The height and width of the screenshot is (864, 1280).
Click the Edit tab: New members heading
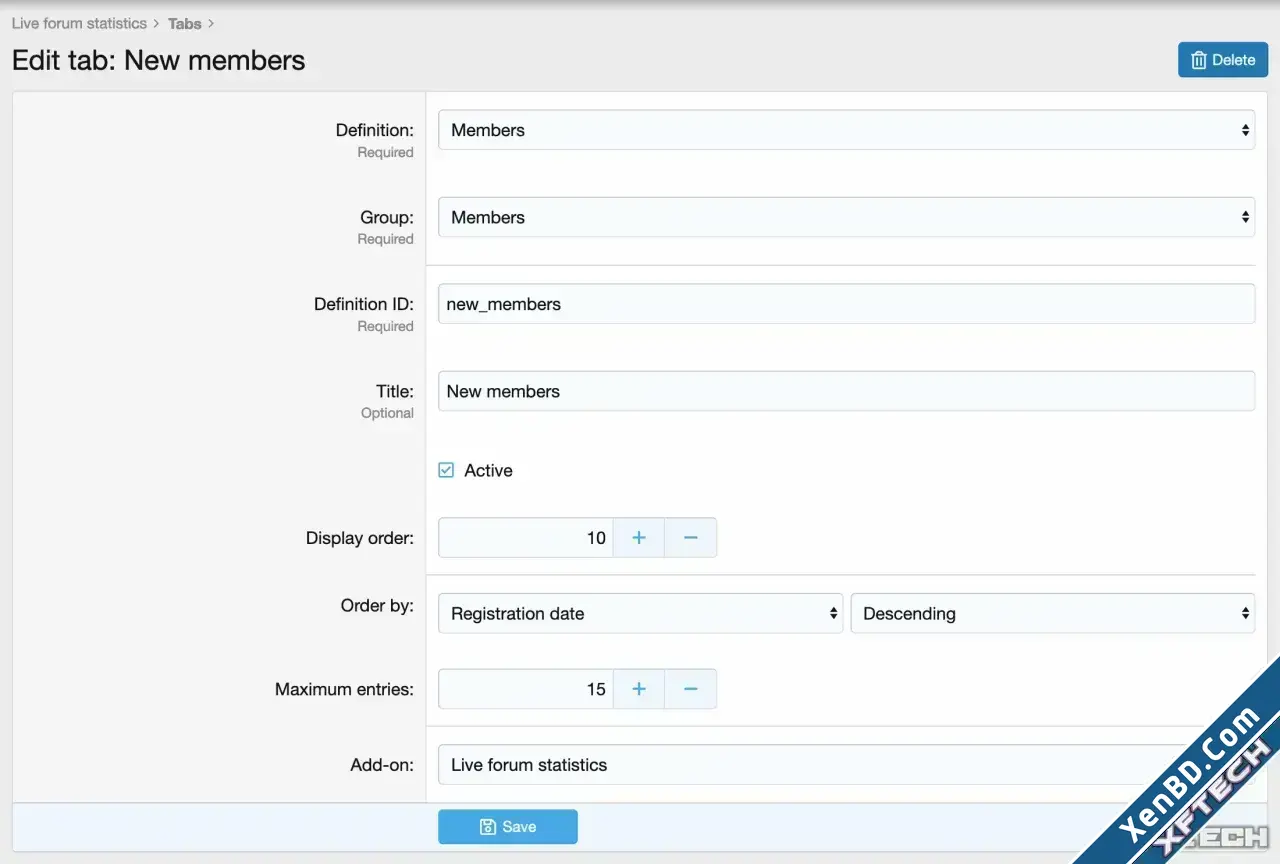[158, 60]
